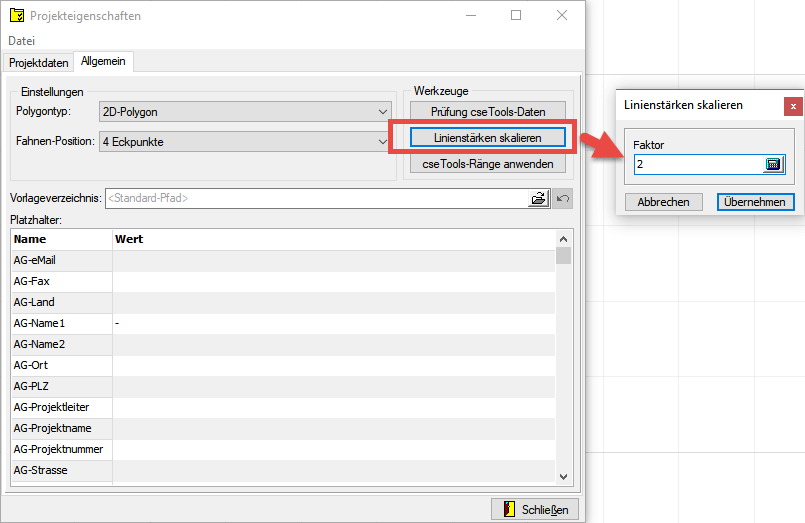Screen dimensions: 805x523
Task: Close the Linienstärken skalieren dialog
Action: coord(792,105)
